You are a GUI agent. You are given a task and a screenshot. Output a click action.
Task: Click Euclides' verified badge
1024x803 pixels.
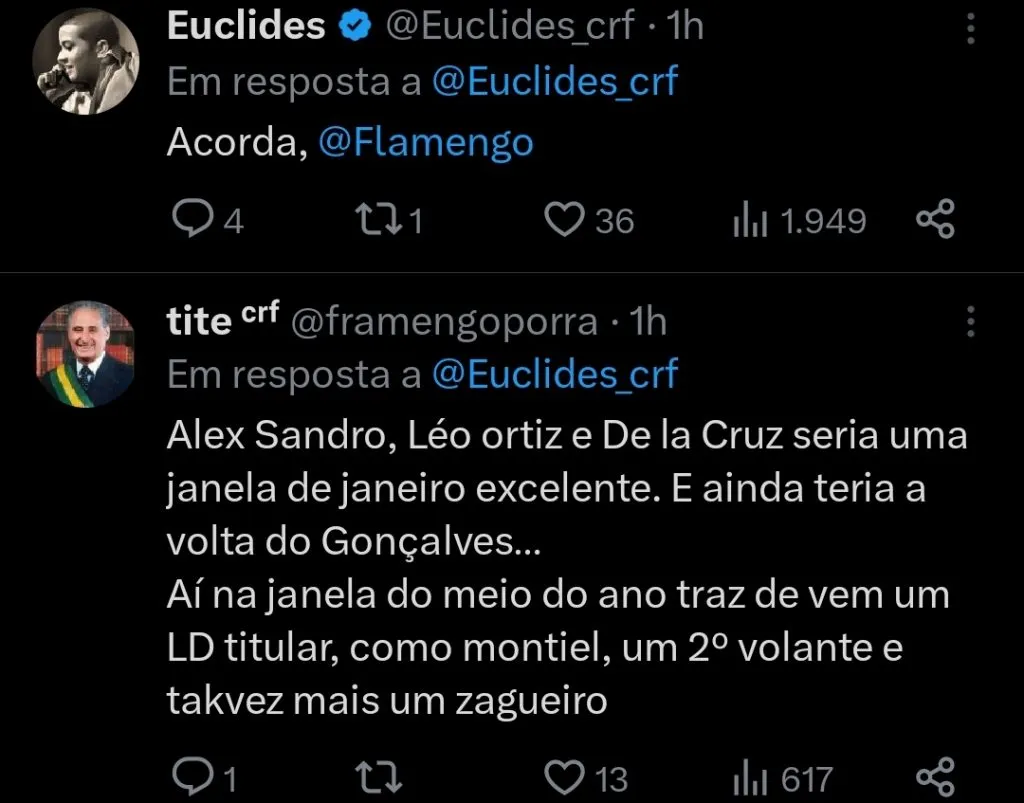355,25
